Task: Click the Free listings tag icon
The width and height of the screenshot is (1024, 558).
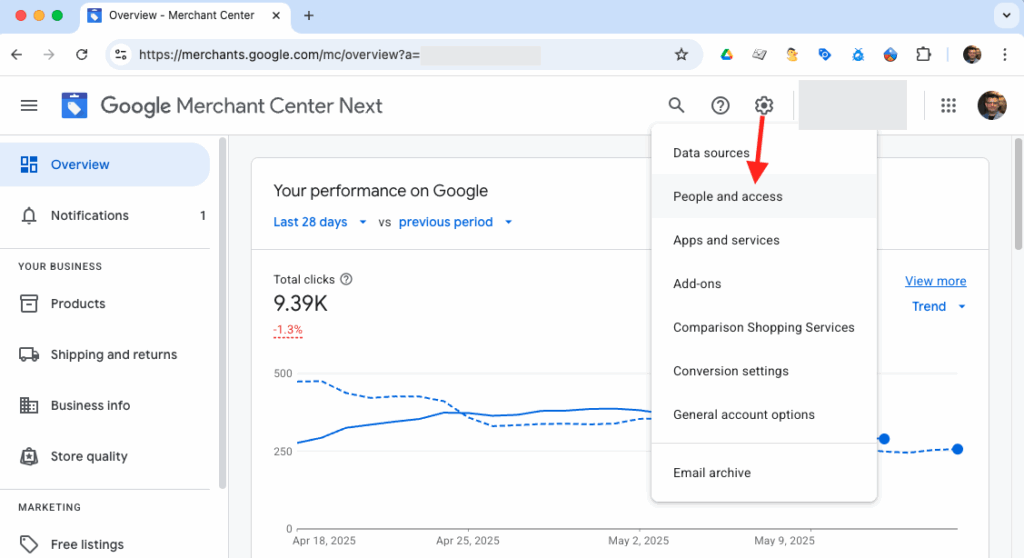Action: pos(29,544)
